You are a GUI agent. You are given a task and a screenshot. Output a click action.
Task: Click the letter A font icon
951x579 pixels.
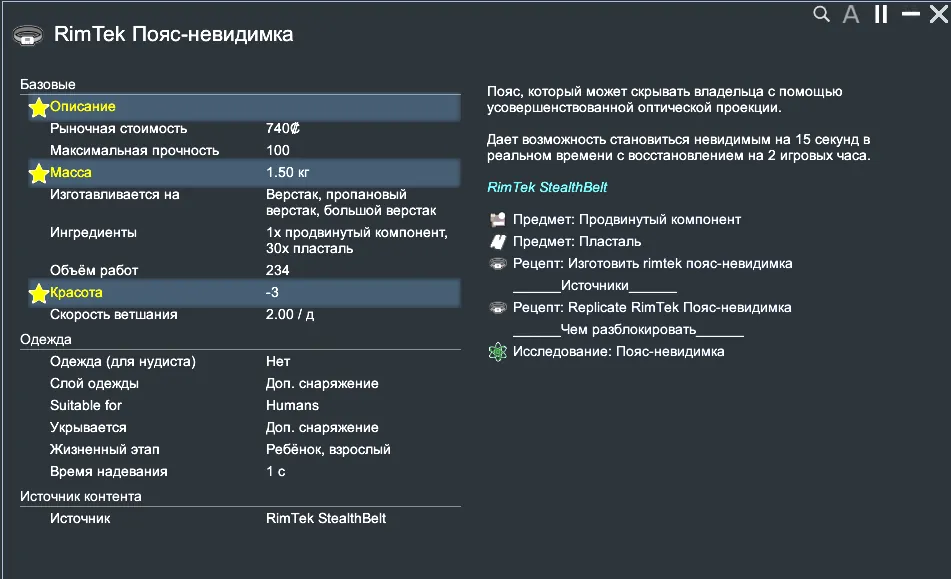851,14
